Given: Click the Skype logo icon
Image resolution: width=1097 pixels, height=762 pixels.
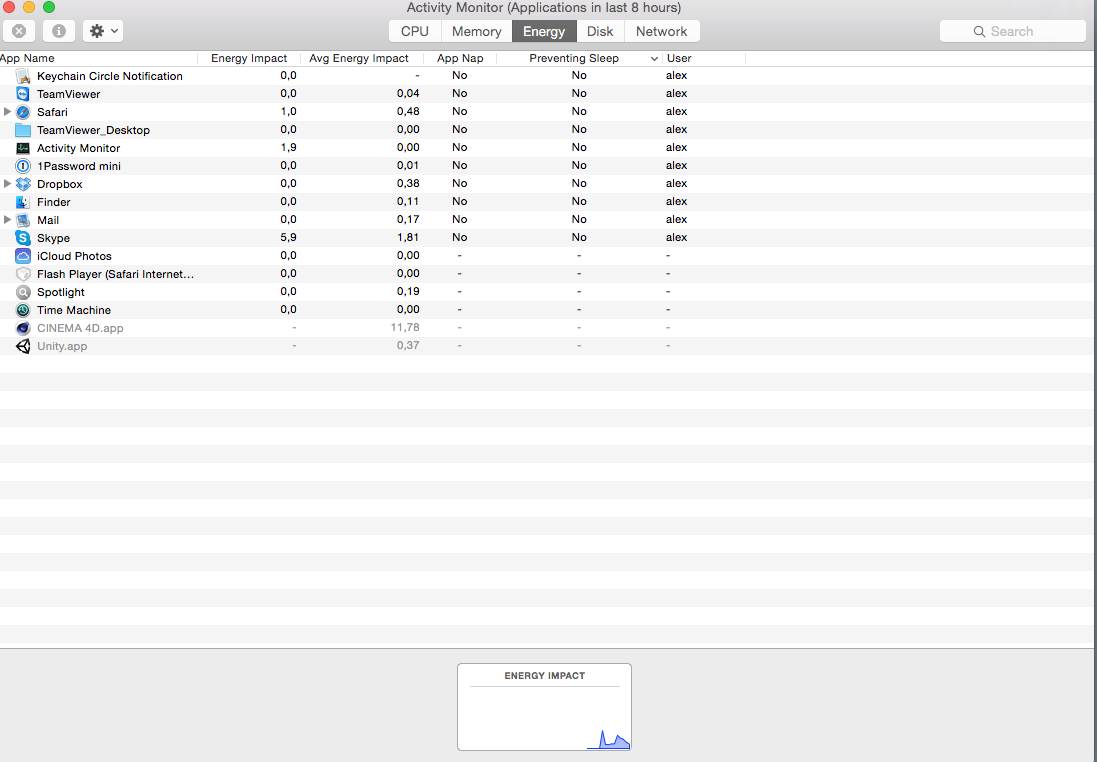Looking at the screenshot, I should (23, 238).
